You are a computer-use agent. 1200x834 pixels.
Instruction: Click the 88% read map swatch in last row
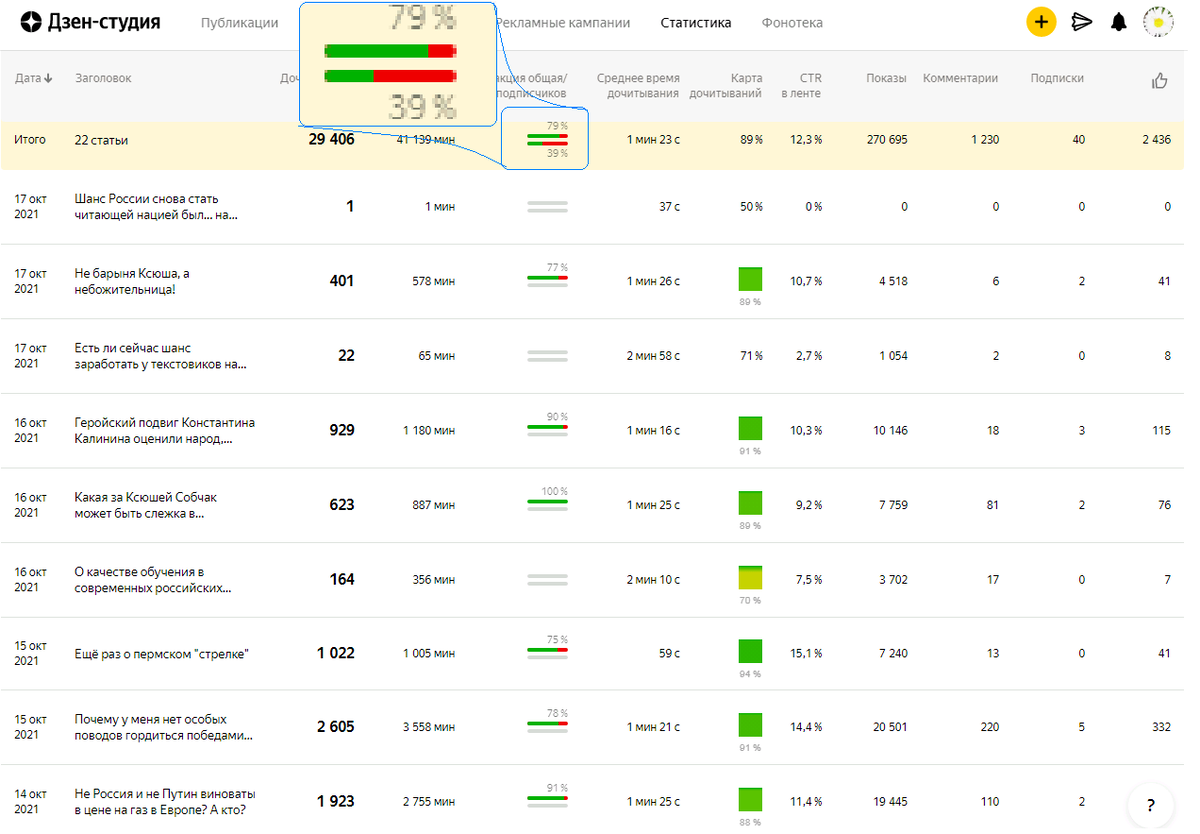(750, 799)
